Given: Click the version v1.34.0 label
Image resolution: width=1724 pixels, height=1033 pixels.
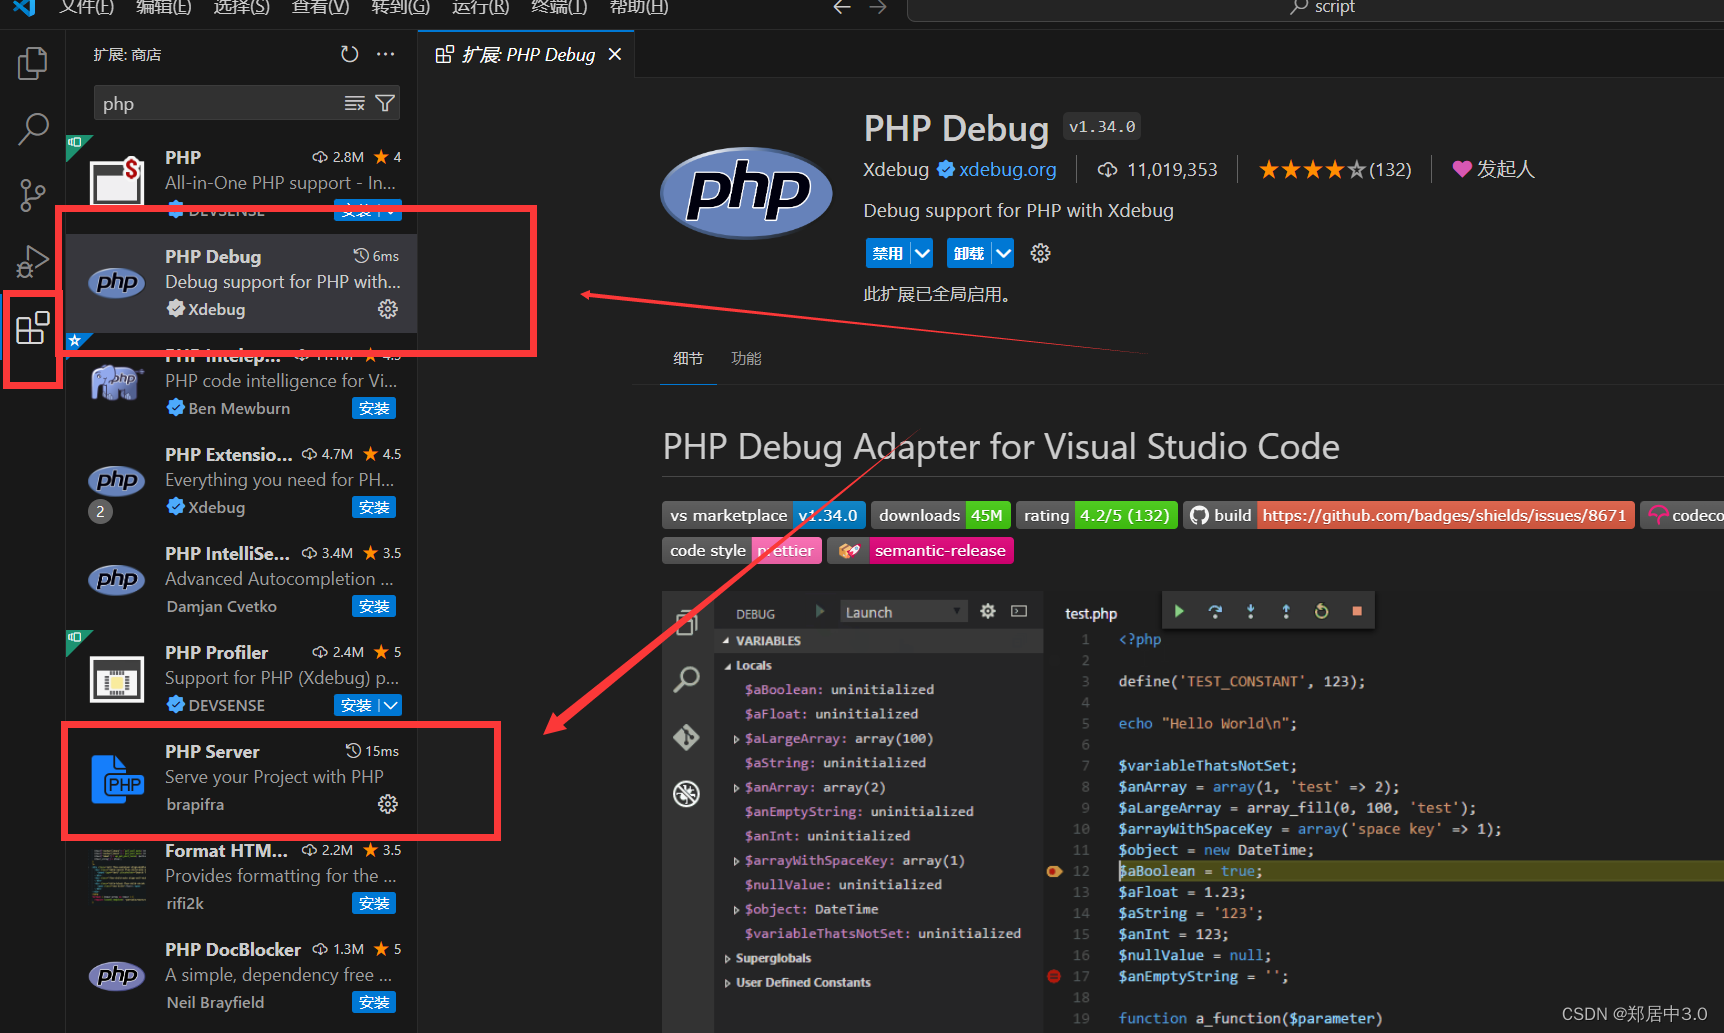Looking at the screenshot, I should click(1102, 127).
